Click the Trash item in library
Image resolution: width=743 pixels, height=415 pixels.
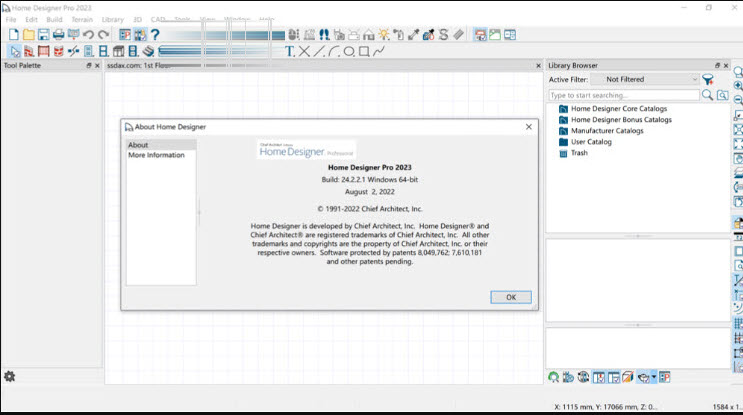[579, 153]
